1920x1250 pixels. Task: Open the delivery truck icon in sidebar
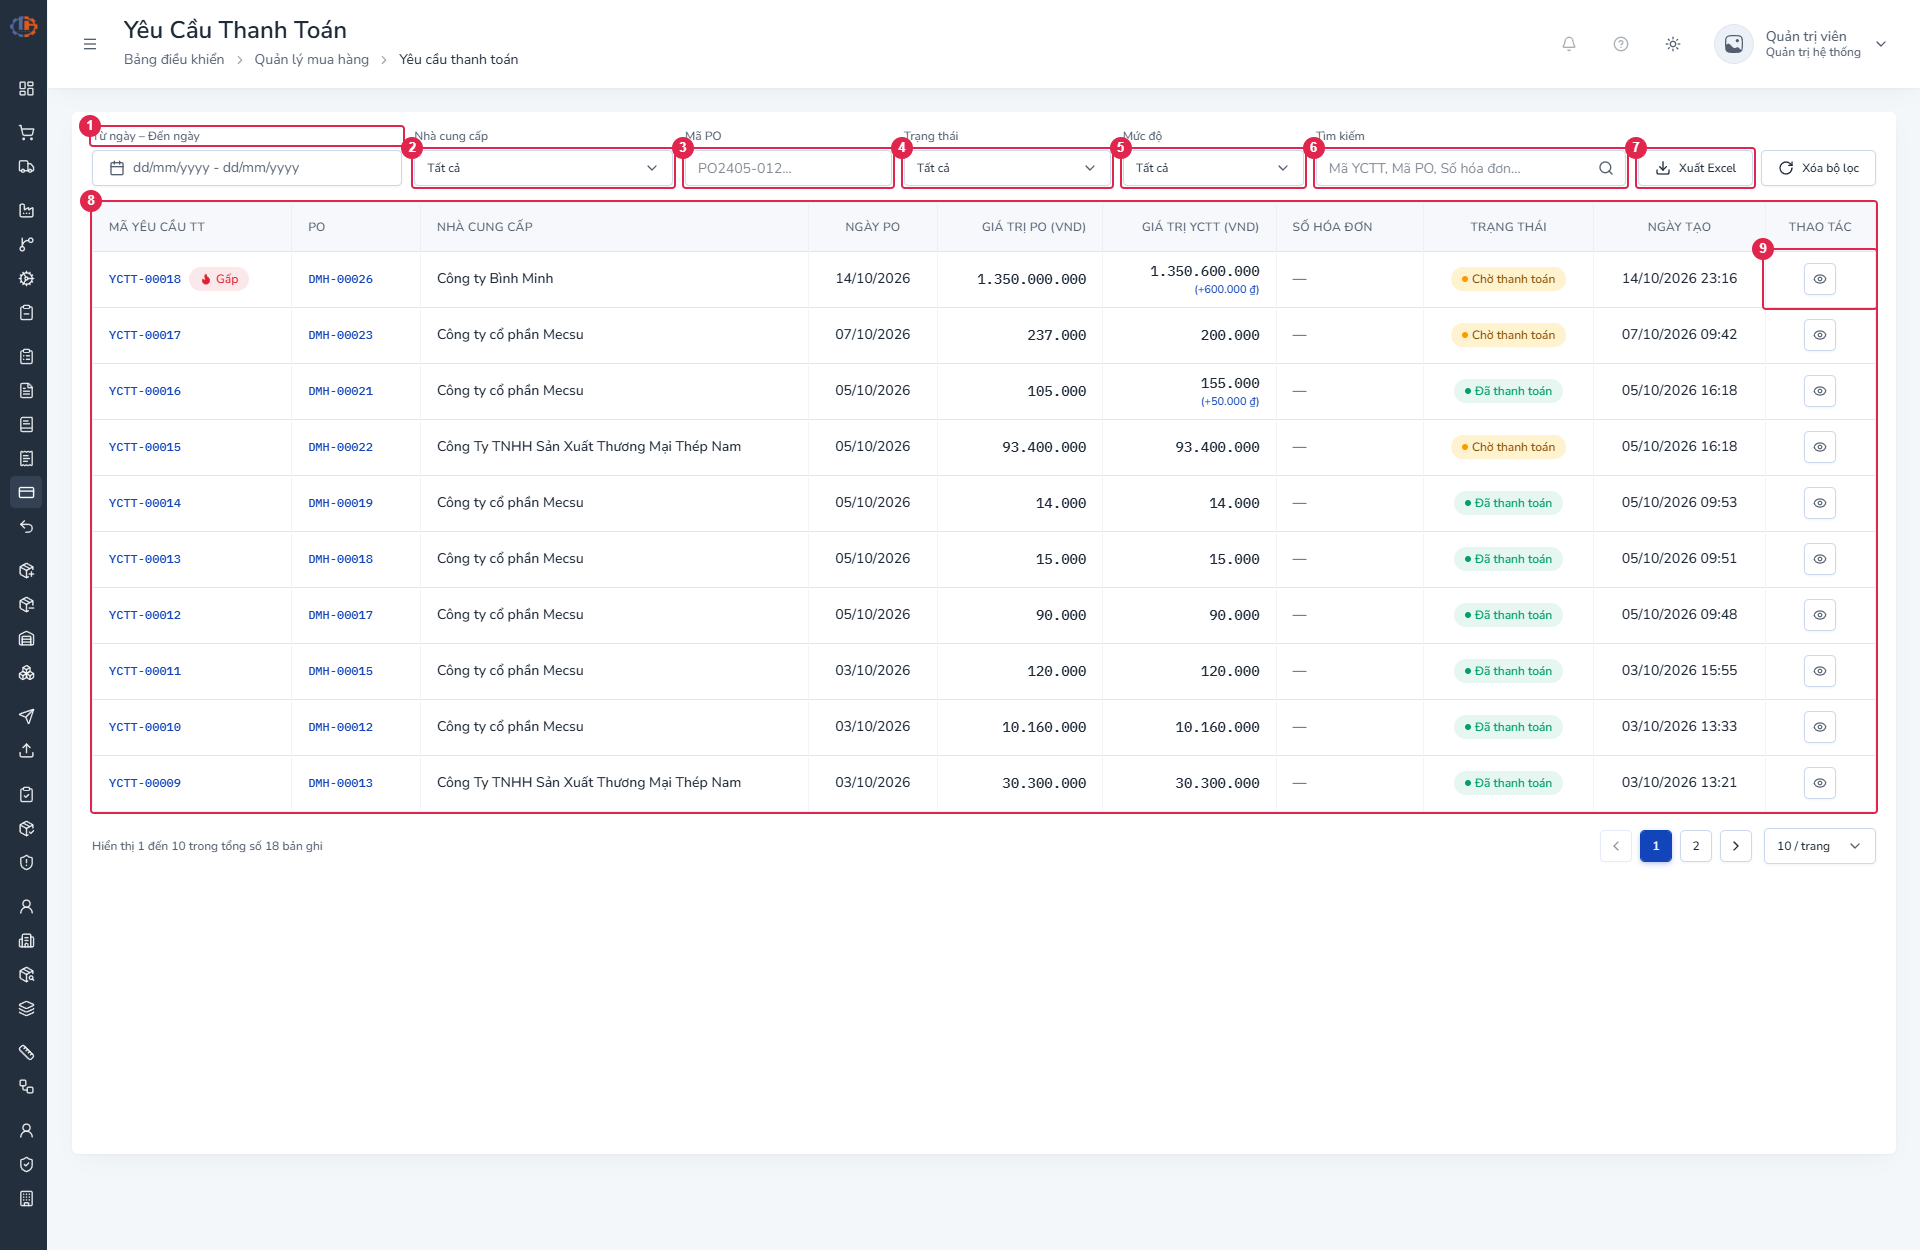26,167
